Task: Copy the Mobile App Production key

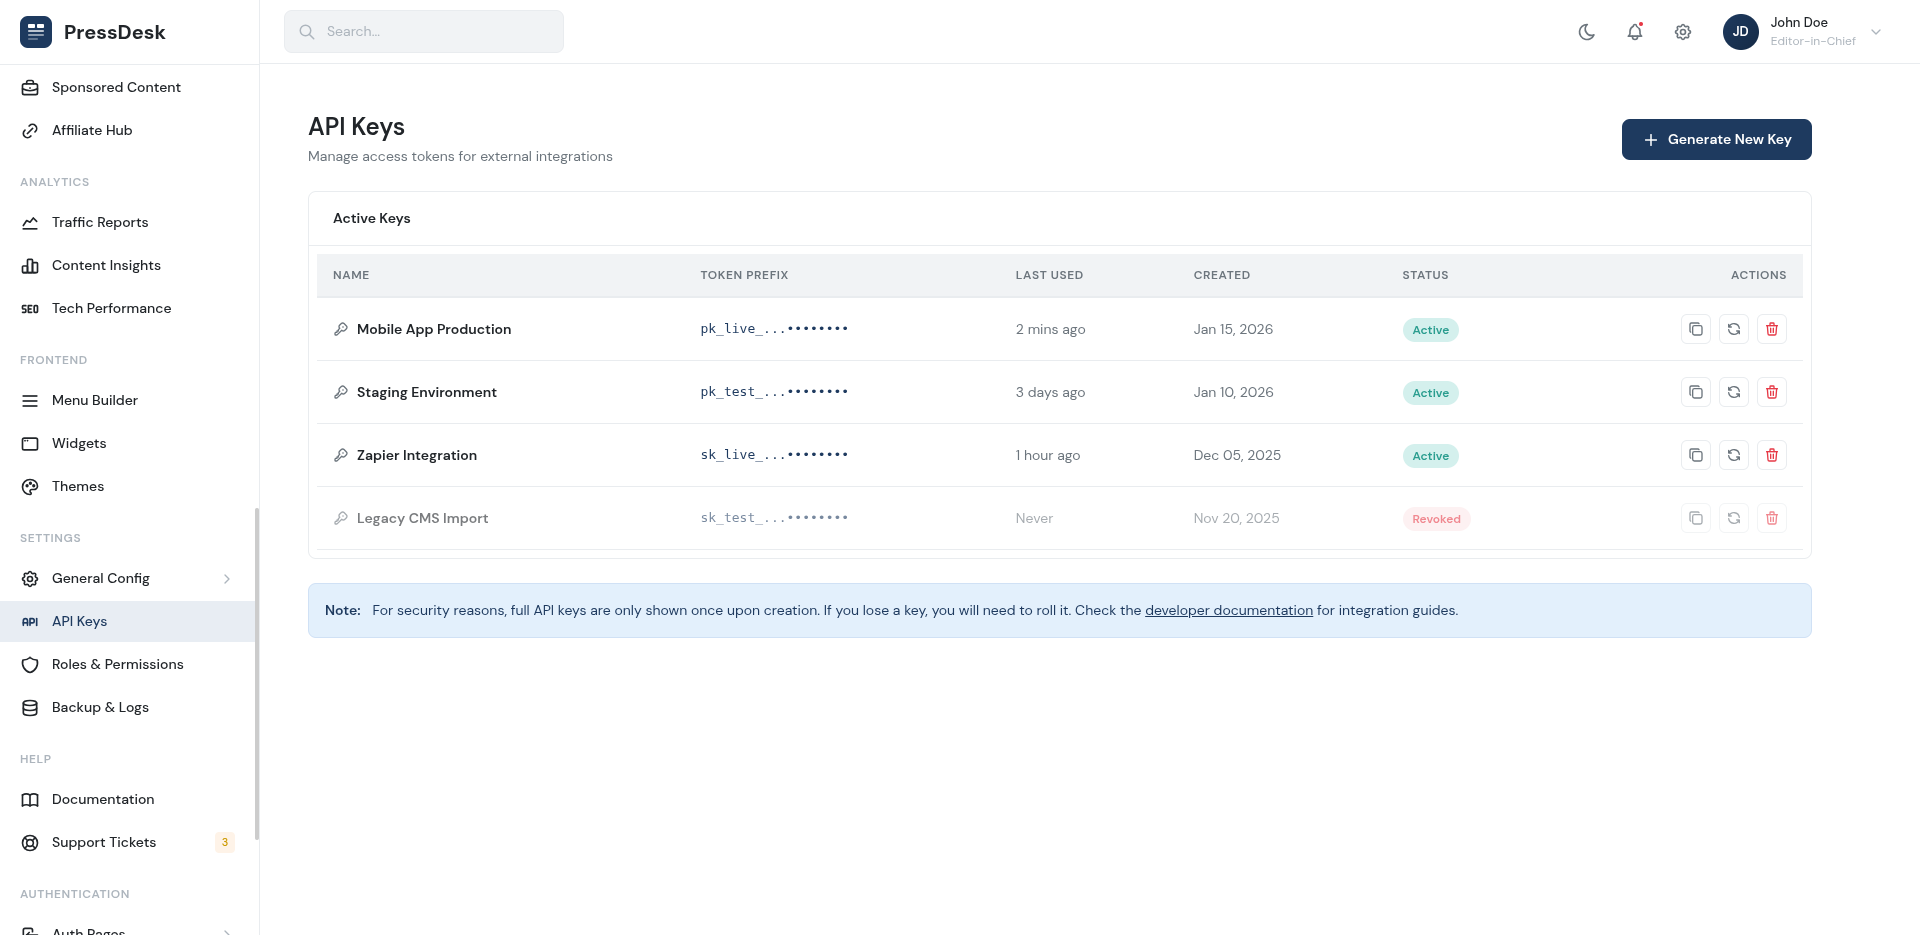Action: point(1694,328)
